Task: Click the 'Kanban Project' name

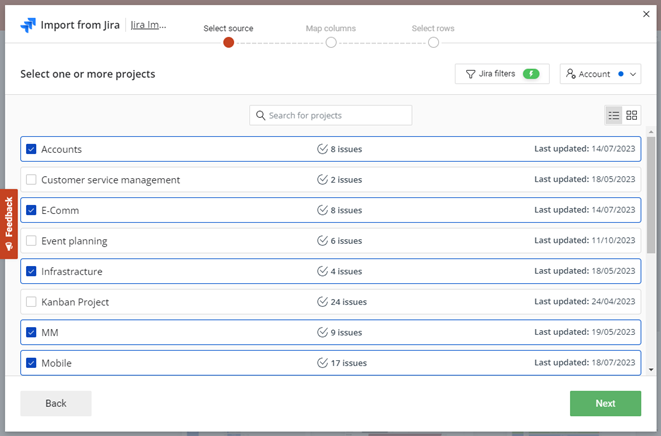Action: [75, 302]
